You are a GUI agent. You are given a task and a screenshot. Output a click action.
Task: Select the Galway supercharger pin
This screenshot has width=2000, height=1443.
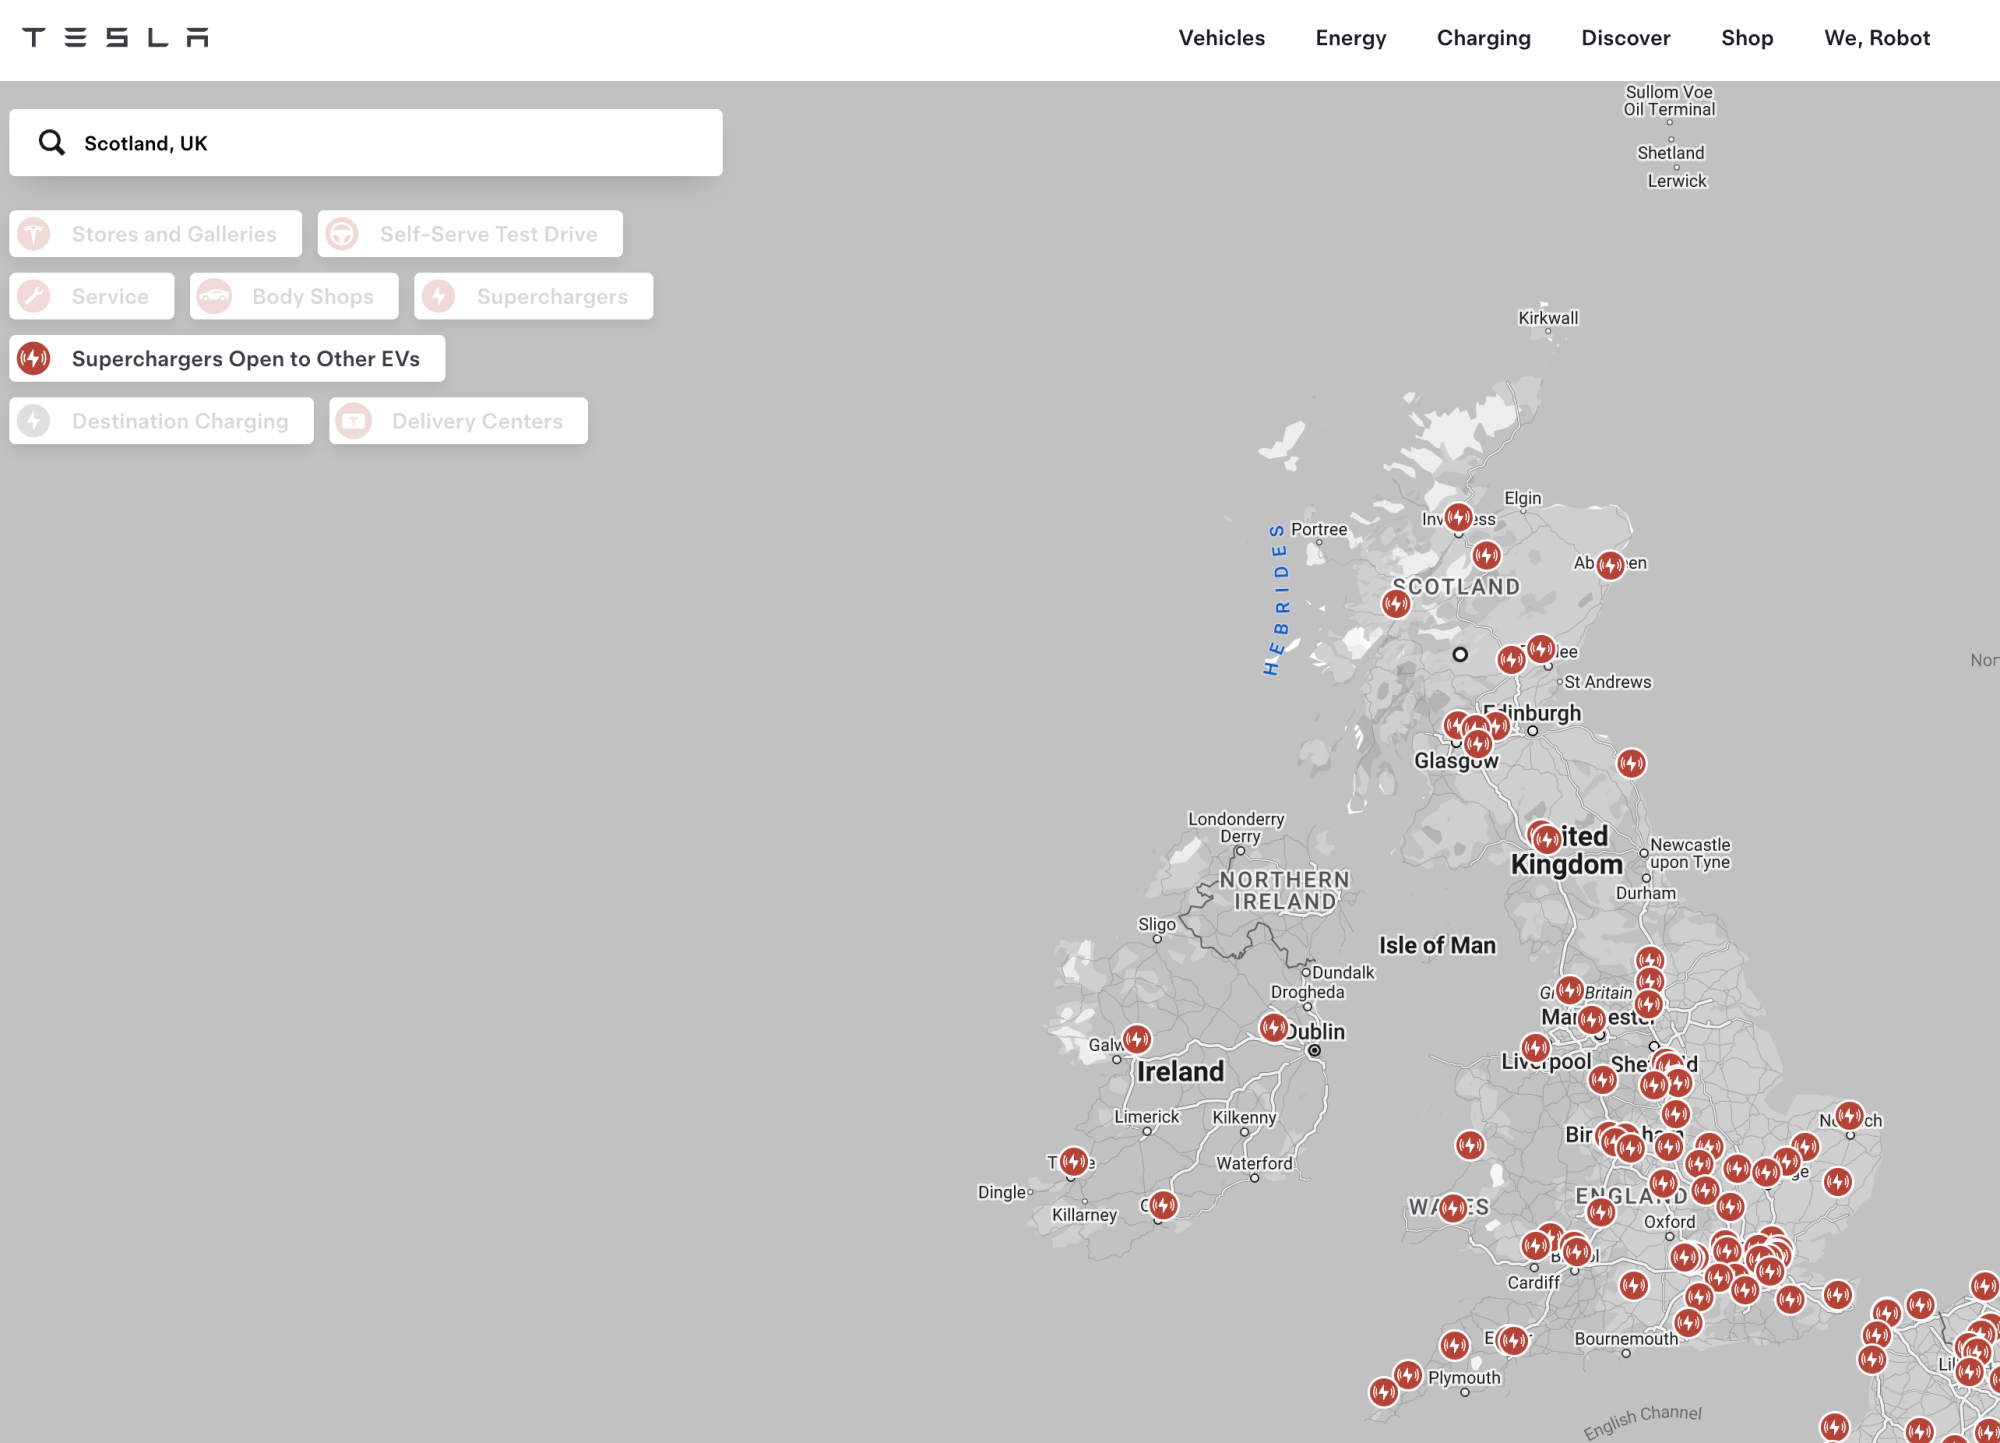(x=1137, y=1040)
